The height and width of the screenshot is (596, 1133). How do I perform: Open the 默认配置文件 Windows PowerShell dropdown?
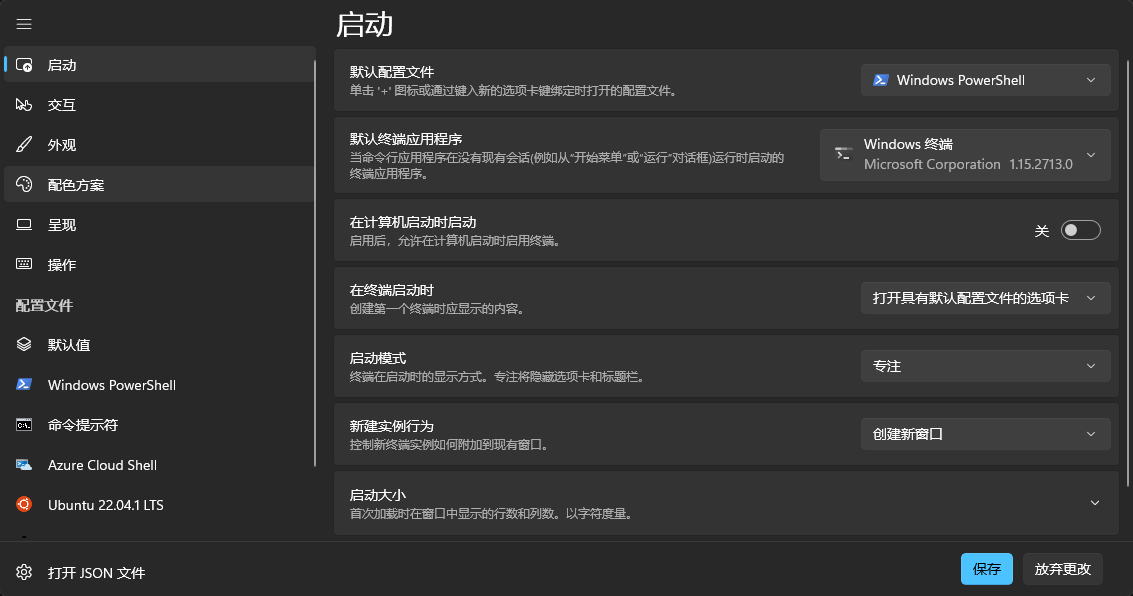click(985, 80)
